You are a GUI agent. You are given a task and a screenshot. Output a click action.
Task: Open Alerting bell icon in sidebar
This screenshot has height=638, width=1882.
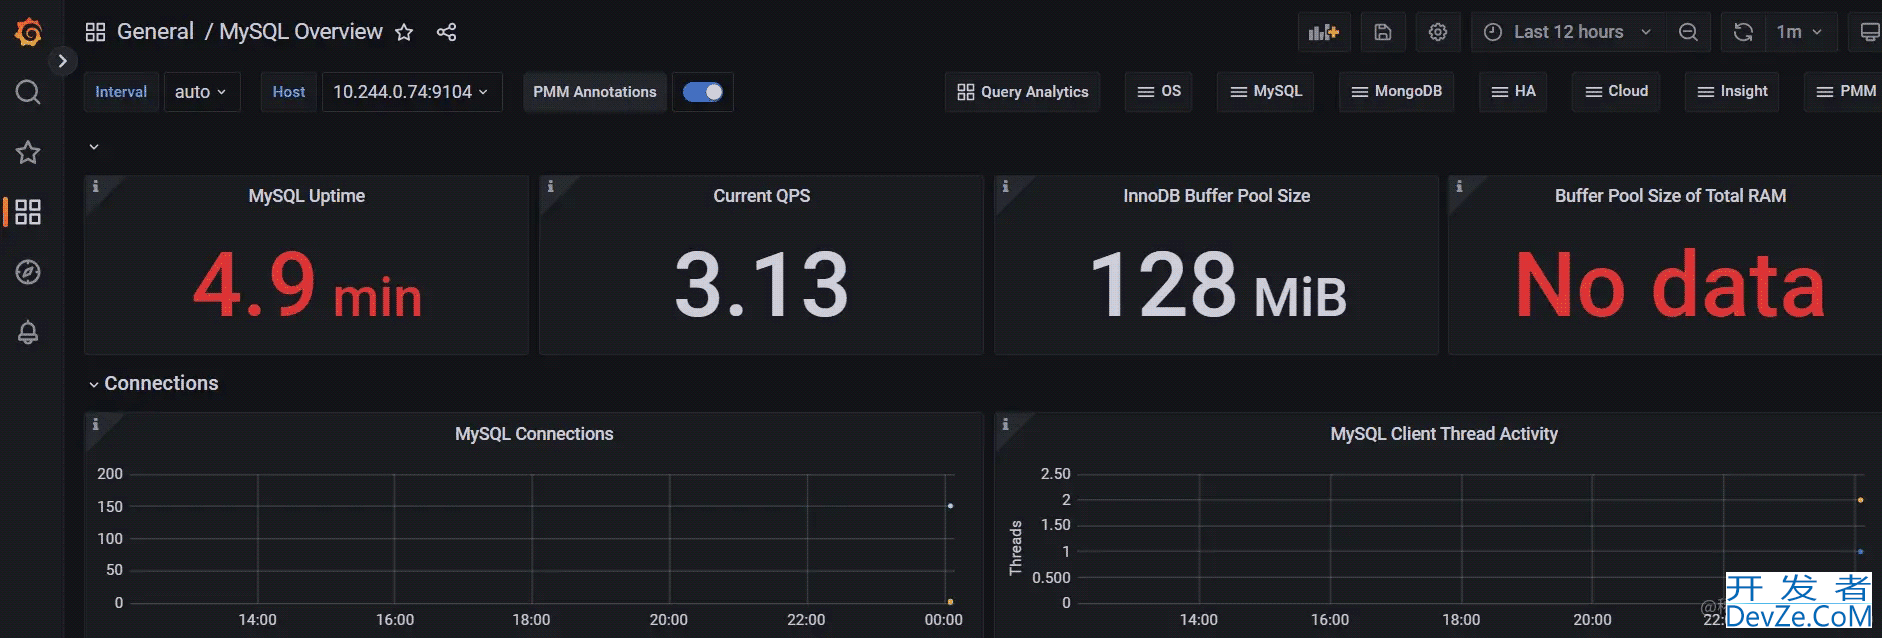(x=28, y=332)
